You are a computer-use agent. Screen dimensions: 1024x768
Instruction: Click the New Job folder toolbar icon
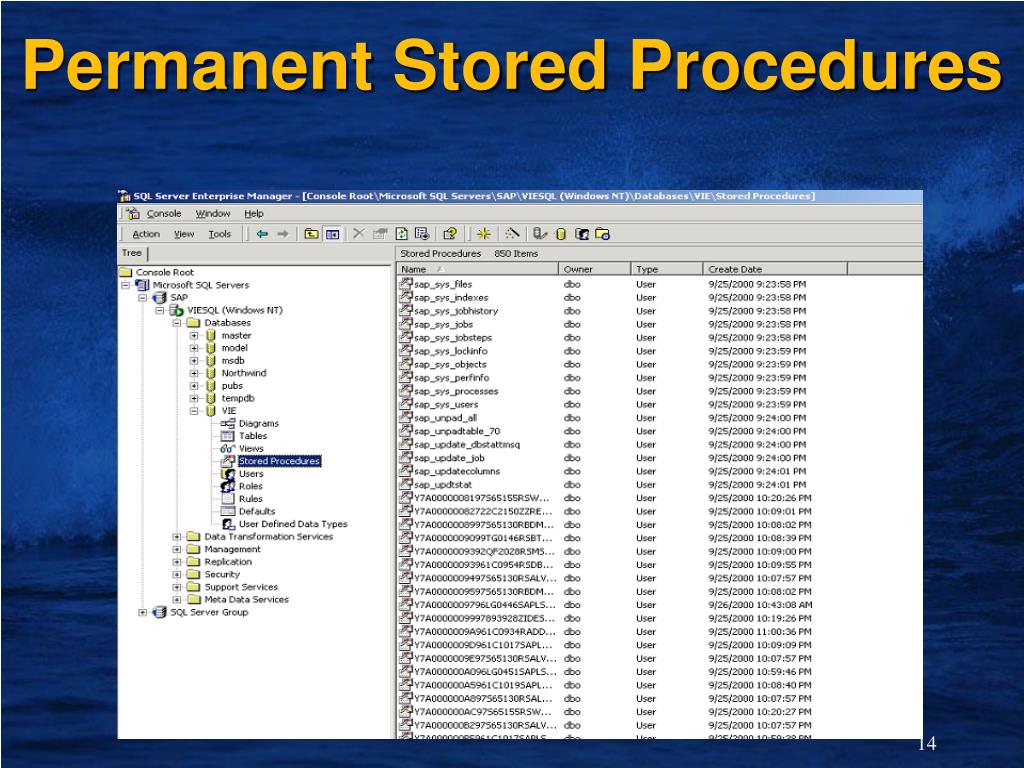pyautogui.click(x=602, y=234)
